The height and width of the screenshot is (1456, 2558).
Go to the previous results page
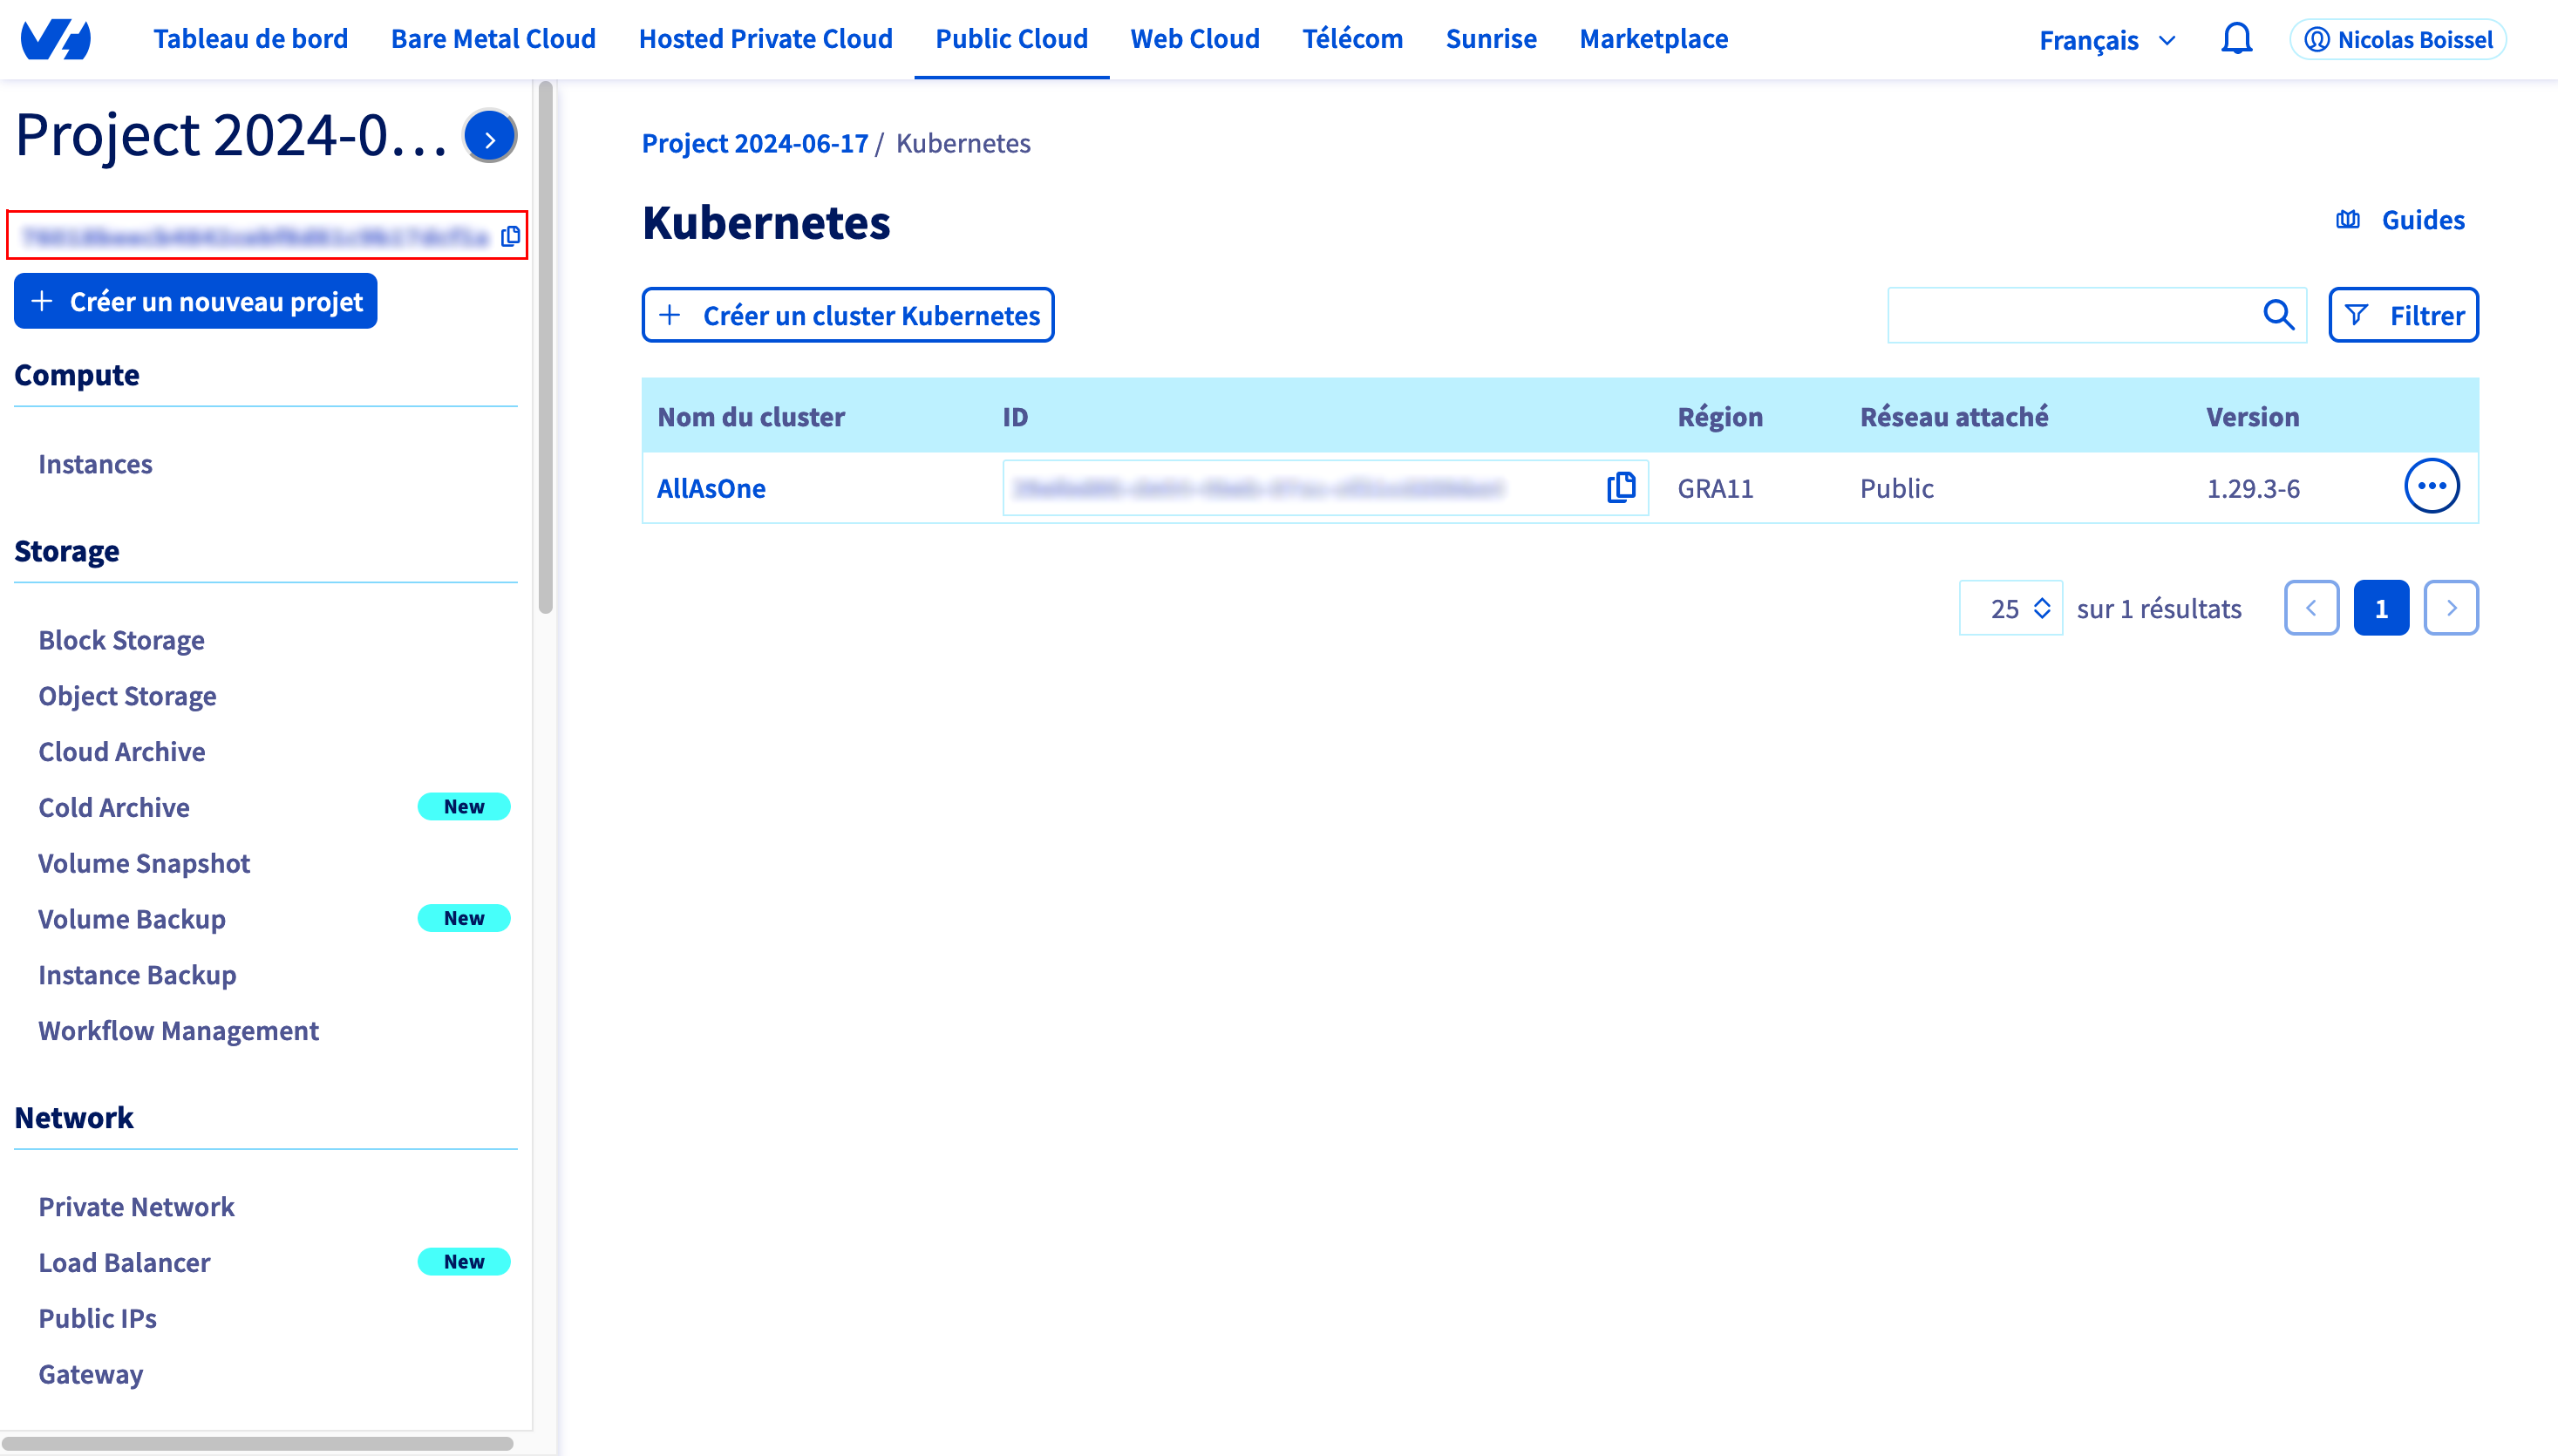[2311, 608]
